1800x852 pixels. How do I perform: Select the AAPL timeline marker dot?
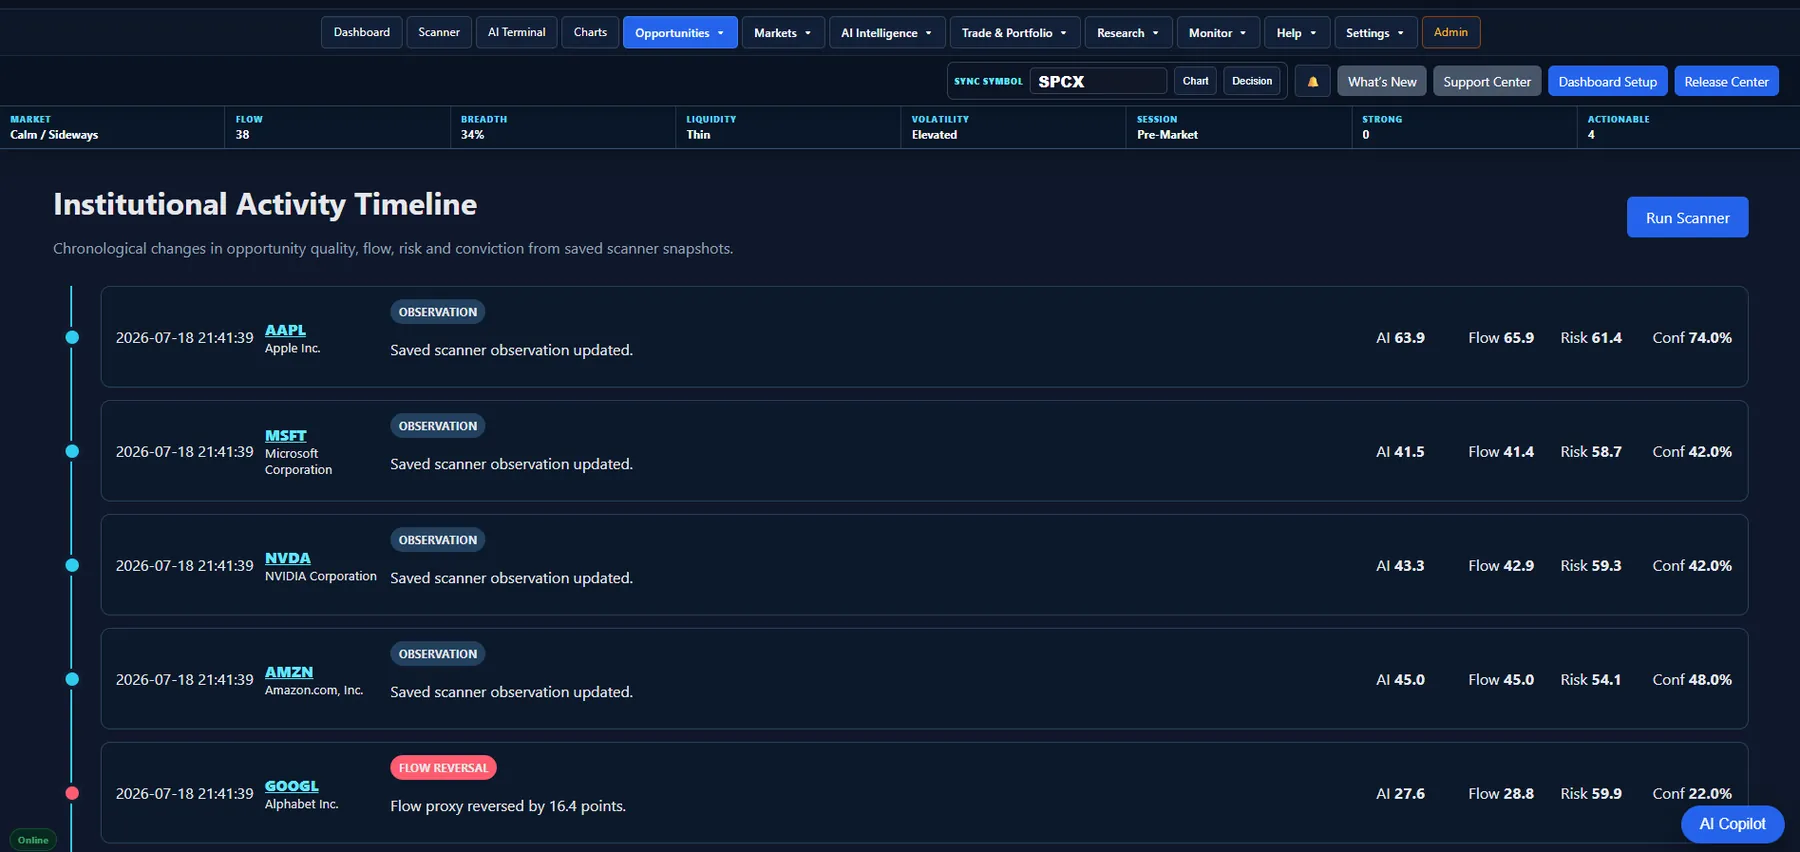click(x=72, y=337)
